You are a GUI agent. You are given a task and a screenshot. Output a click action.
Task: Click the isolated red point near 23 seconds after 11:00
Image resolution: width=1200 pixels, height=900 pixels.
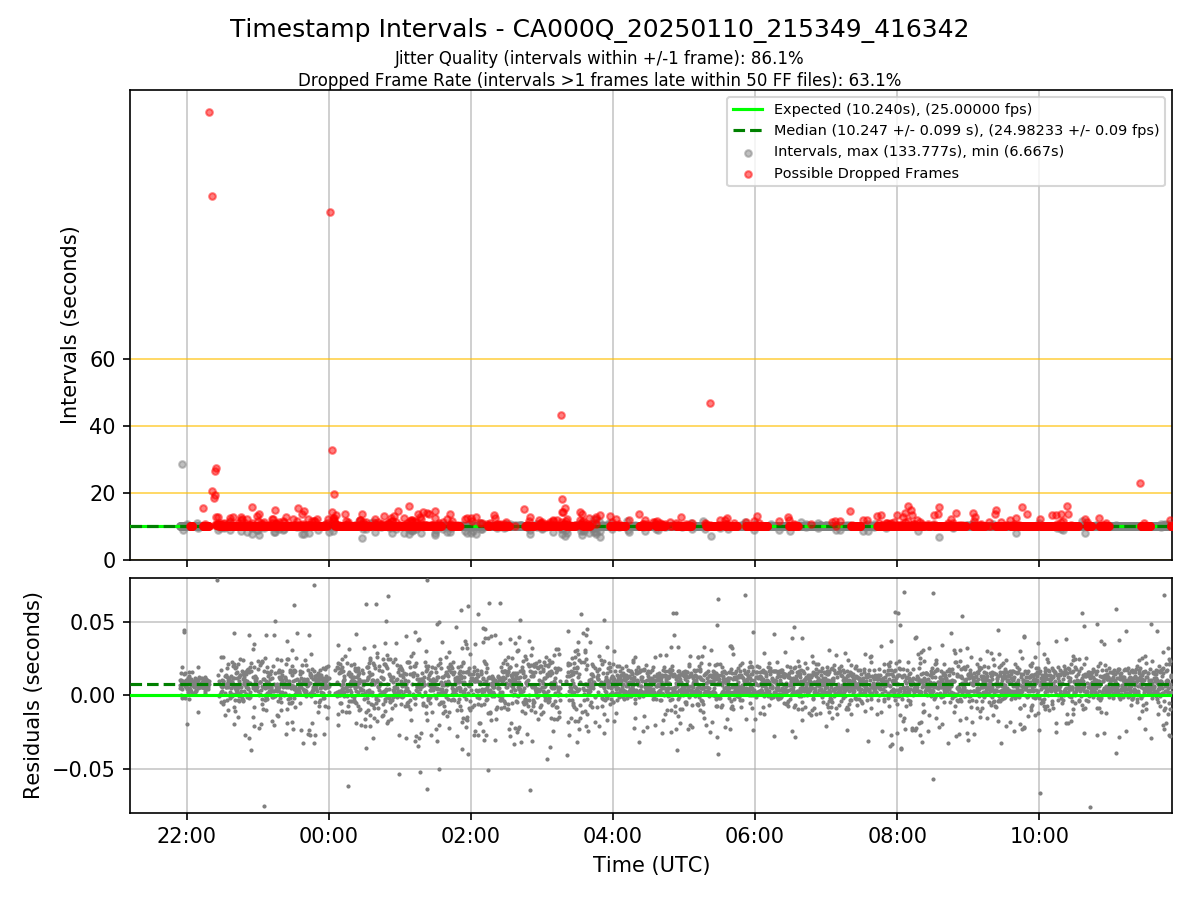[x=1140, y=483]
